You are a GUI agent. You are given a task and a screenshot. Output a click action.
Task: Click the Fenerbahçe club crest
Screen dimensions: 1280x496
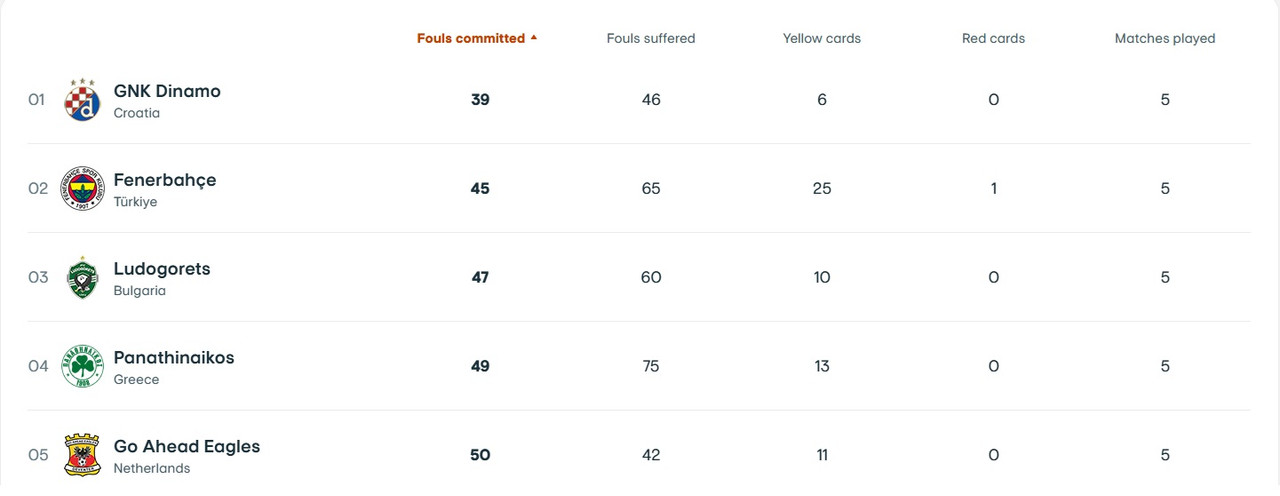82,188
